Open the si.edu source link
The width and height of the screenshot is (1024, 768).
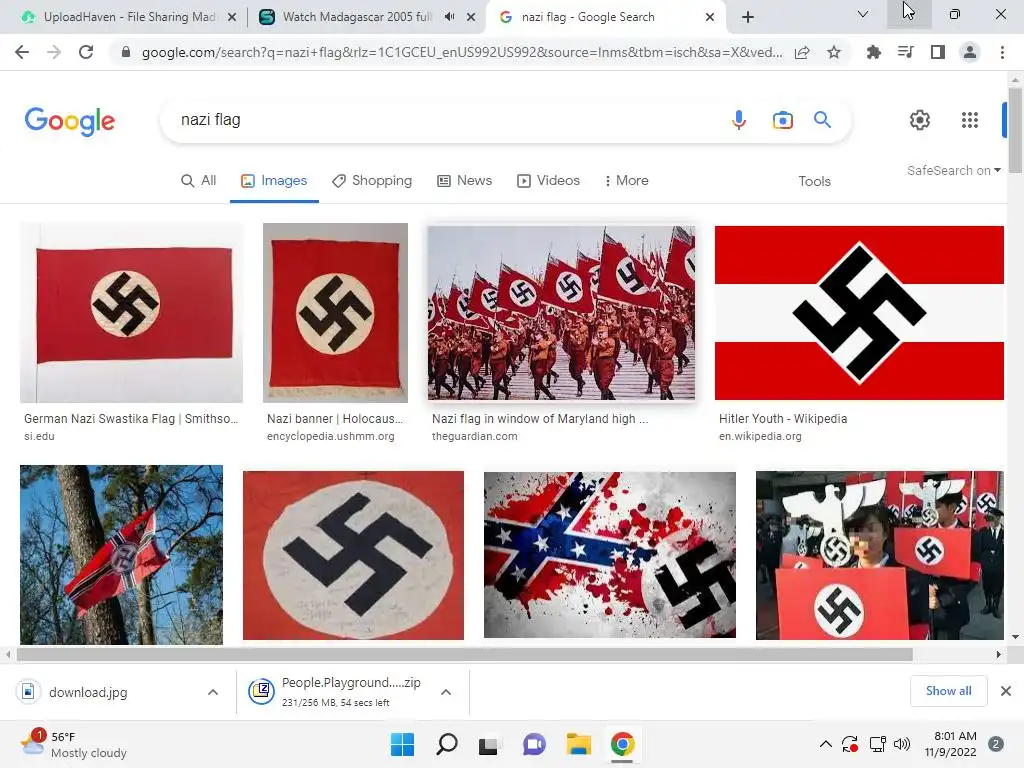pyautogui.click(x=39, y=436)
